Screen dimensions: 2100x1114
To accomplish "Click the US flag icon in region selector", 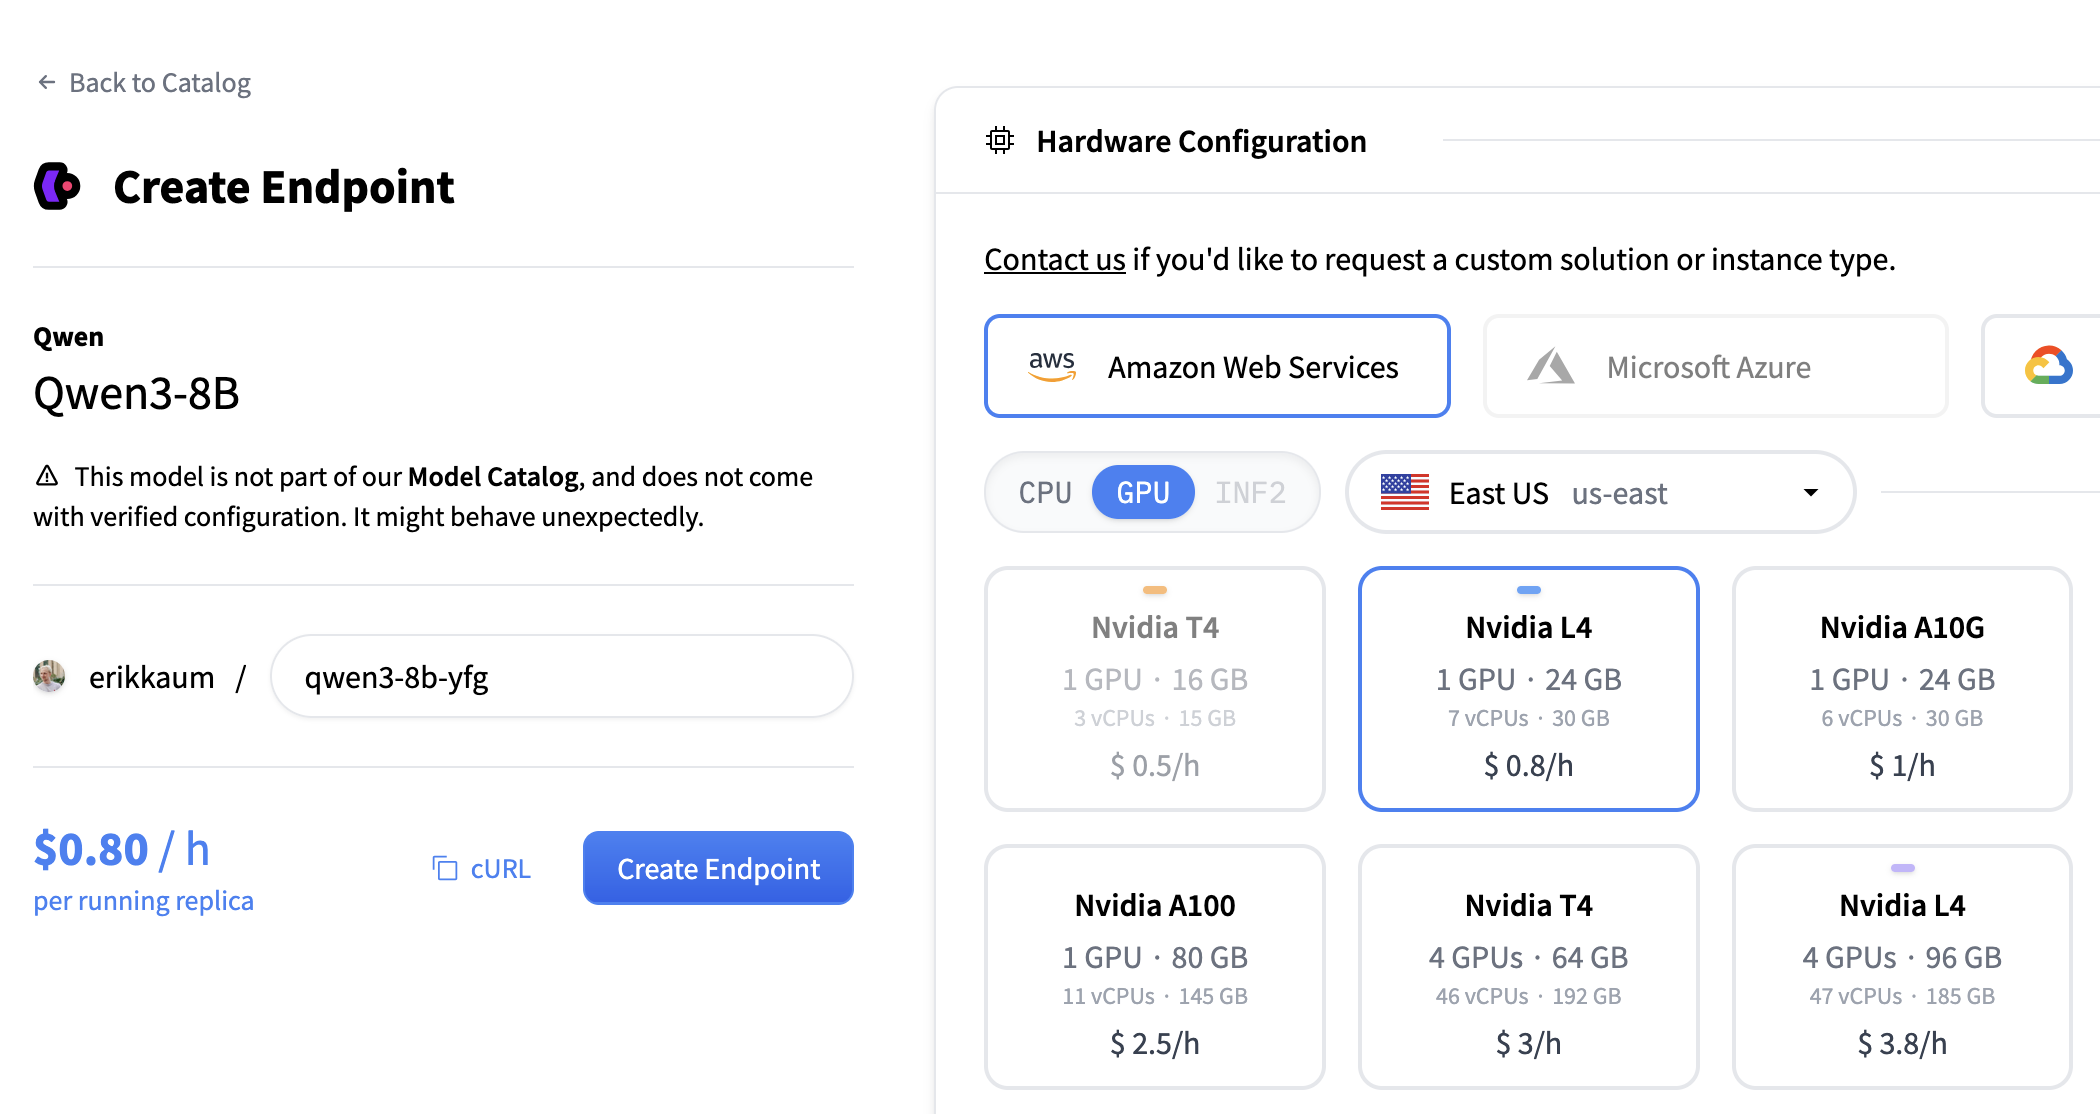I will [x=1405, y=492].
